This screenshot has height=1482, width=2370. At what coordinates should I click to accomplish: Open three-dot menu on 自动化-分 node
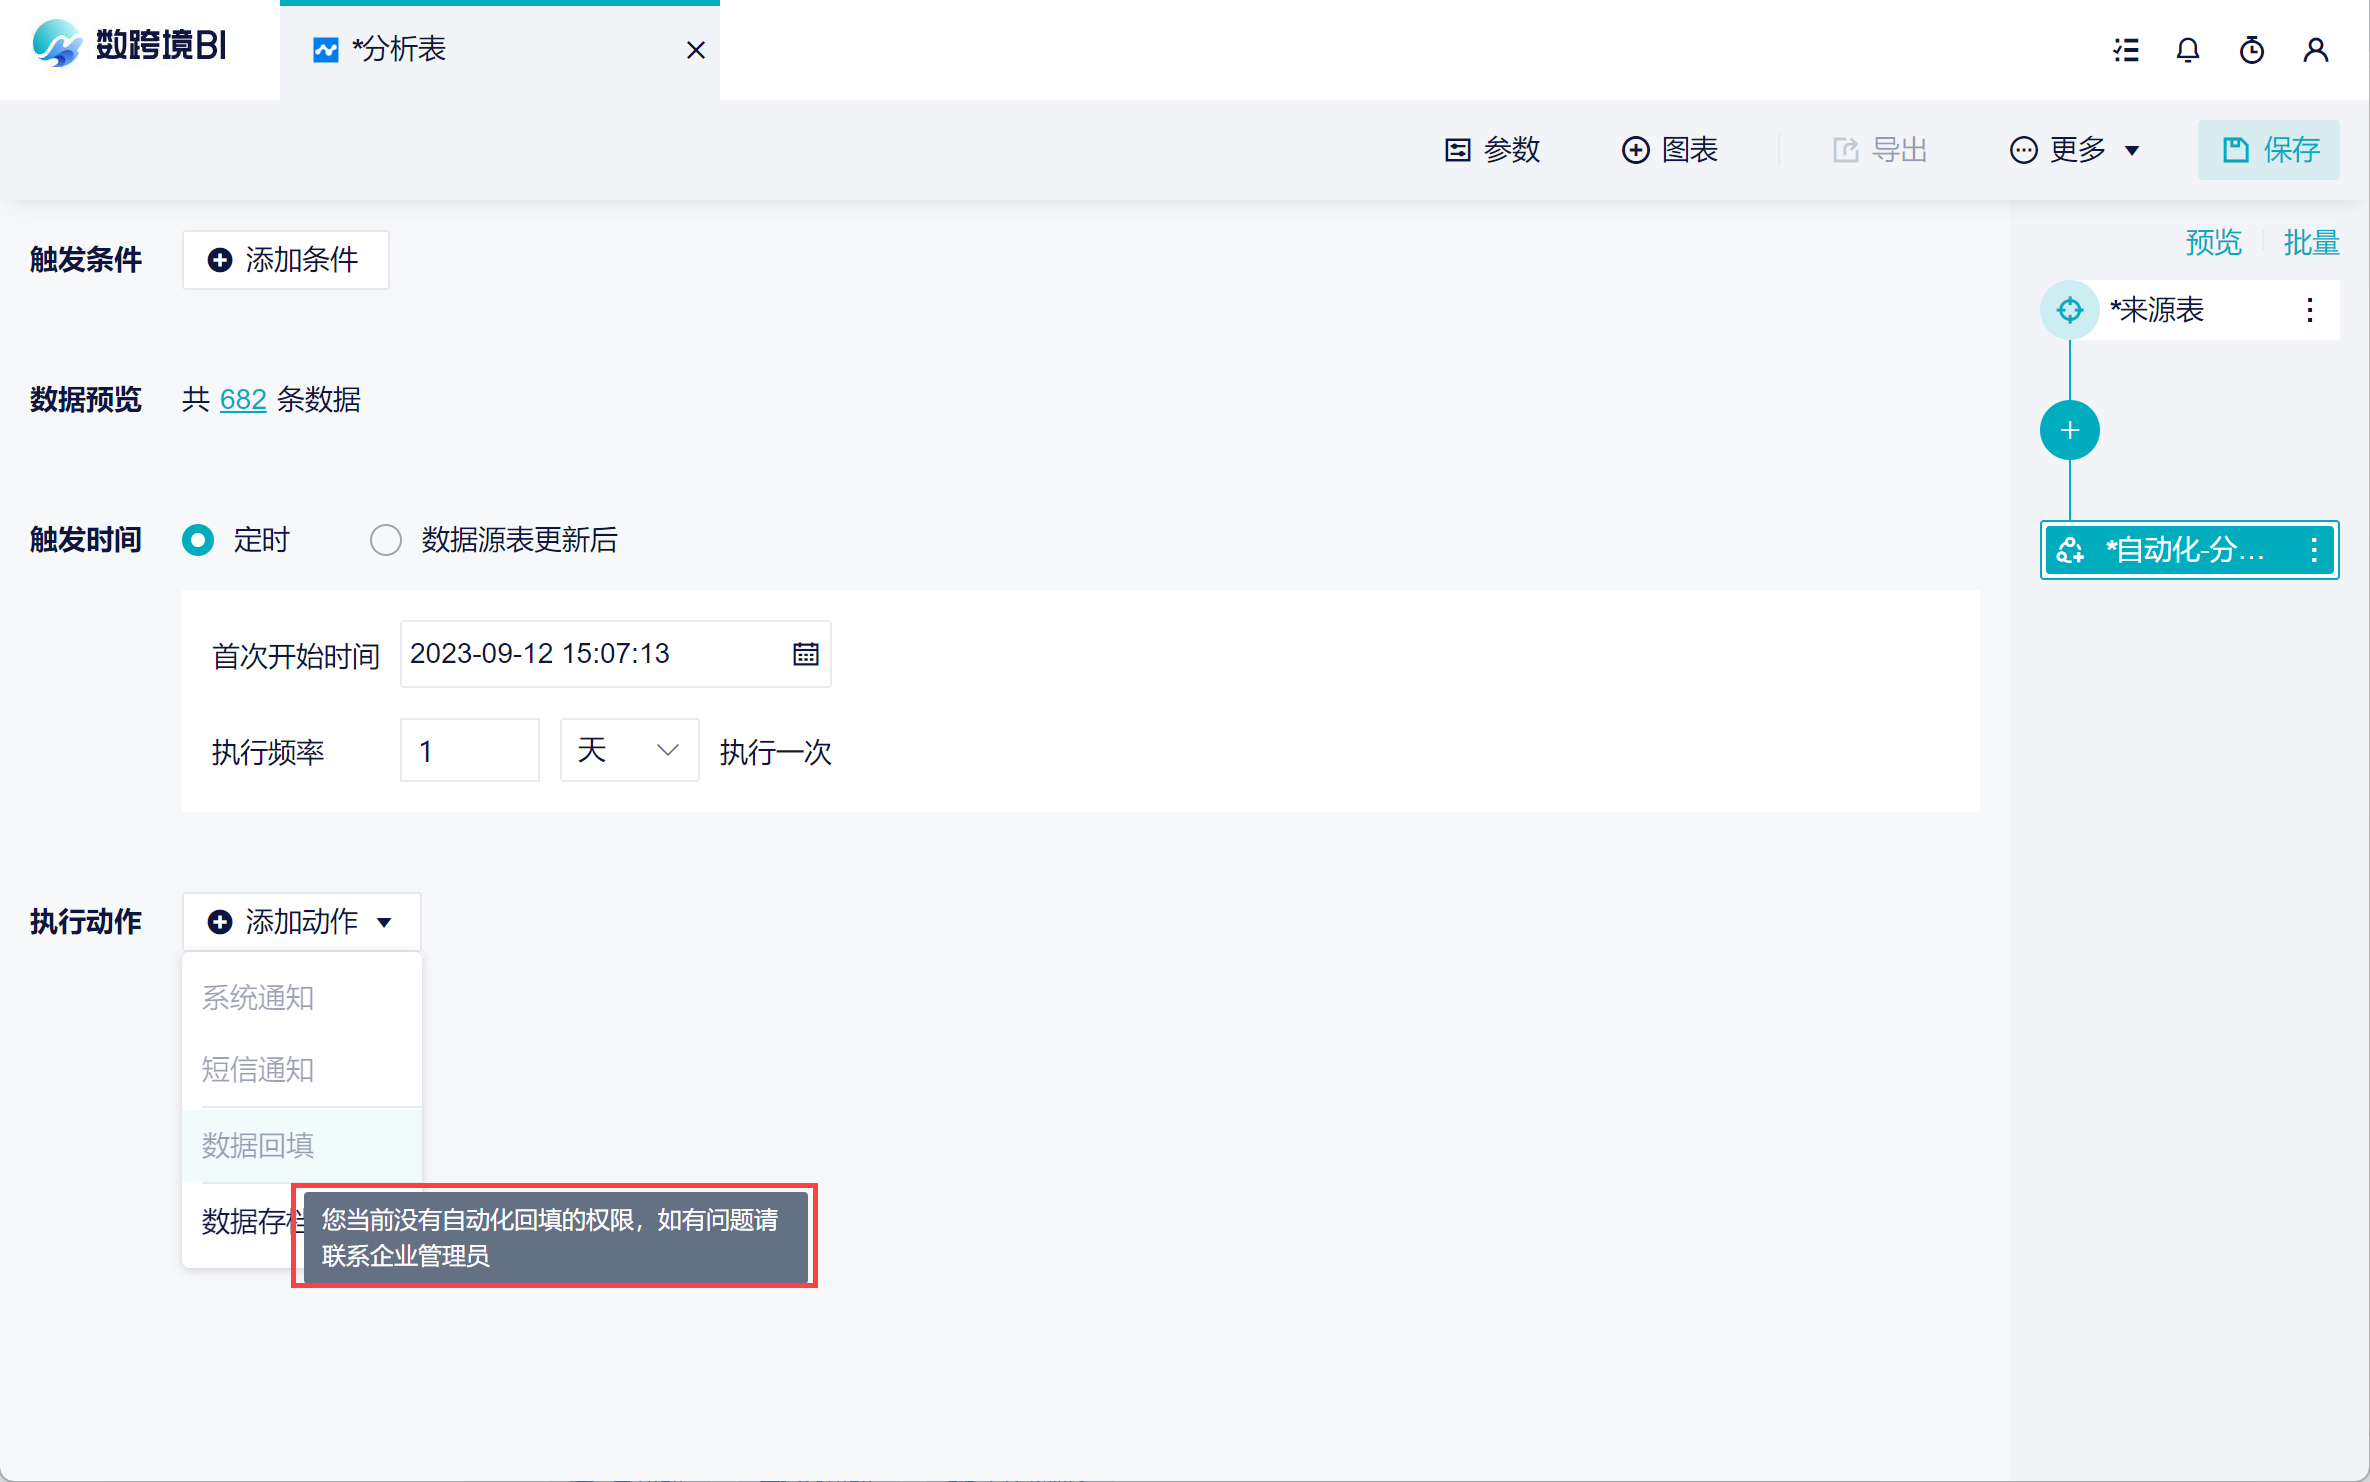tap(2313, 550)
